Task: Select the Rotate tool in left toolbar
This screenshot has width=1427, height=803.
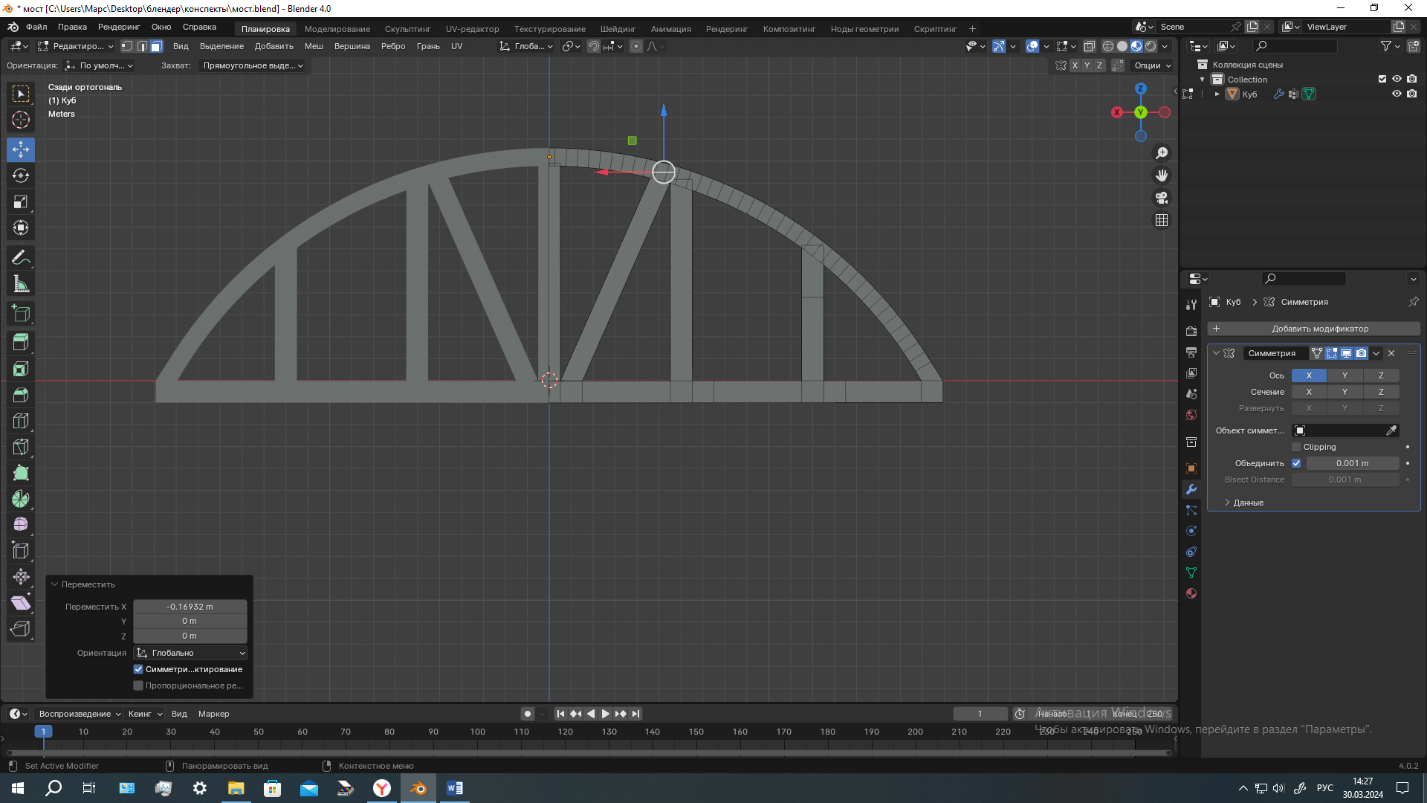Action: coord(20,176)
